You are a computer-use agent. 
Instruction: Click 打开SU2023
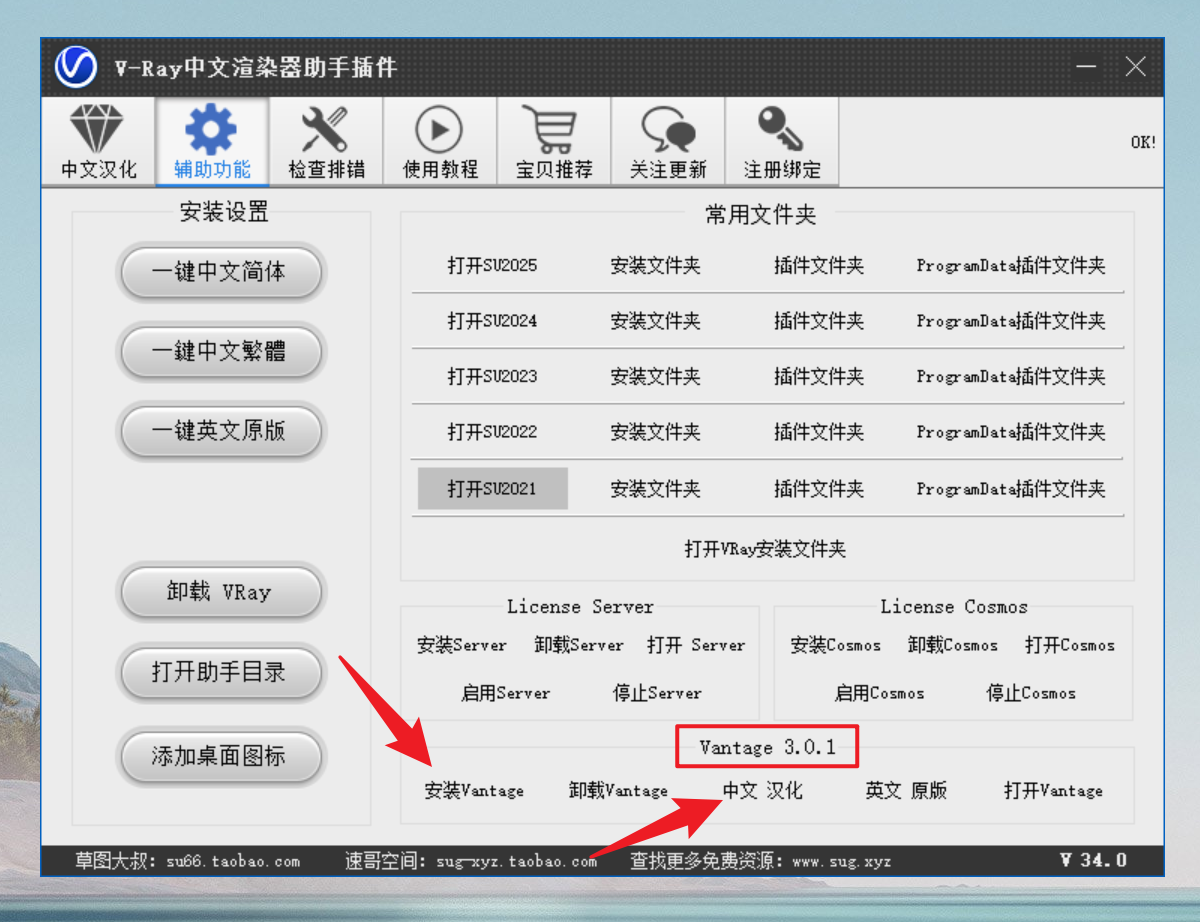pos(492,377)
